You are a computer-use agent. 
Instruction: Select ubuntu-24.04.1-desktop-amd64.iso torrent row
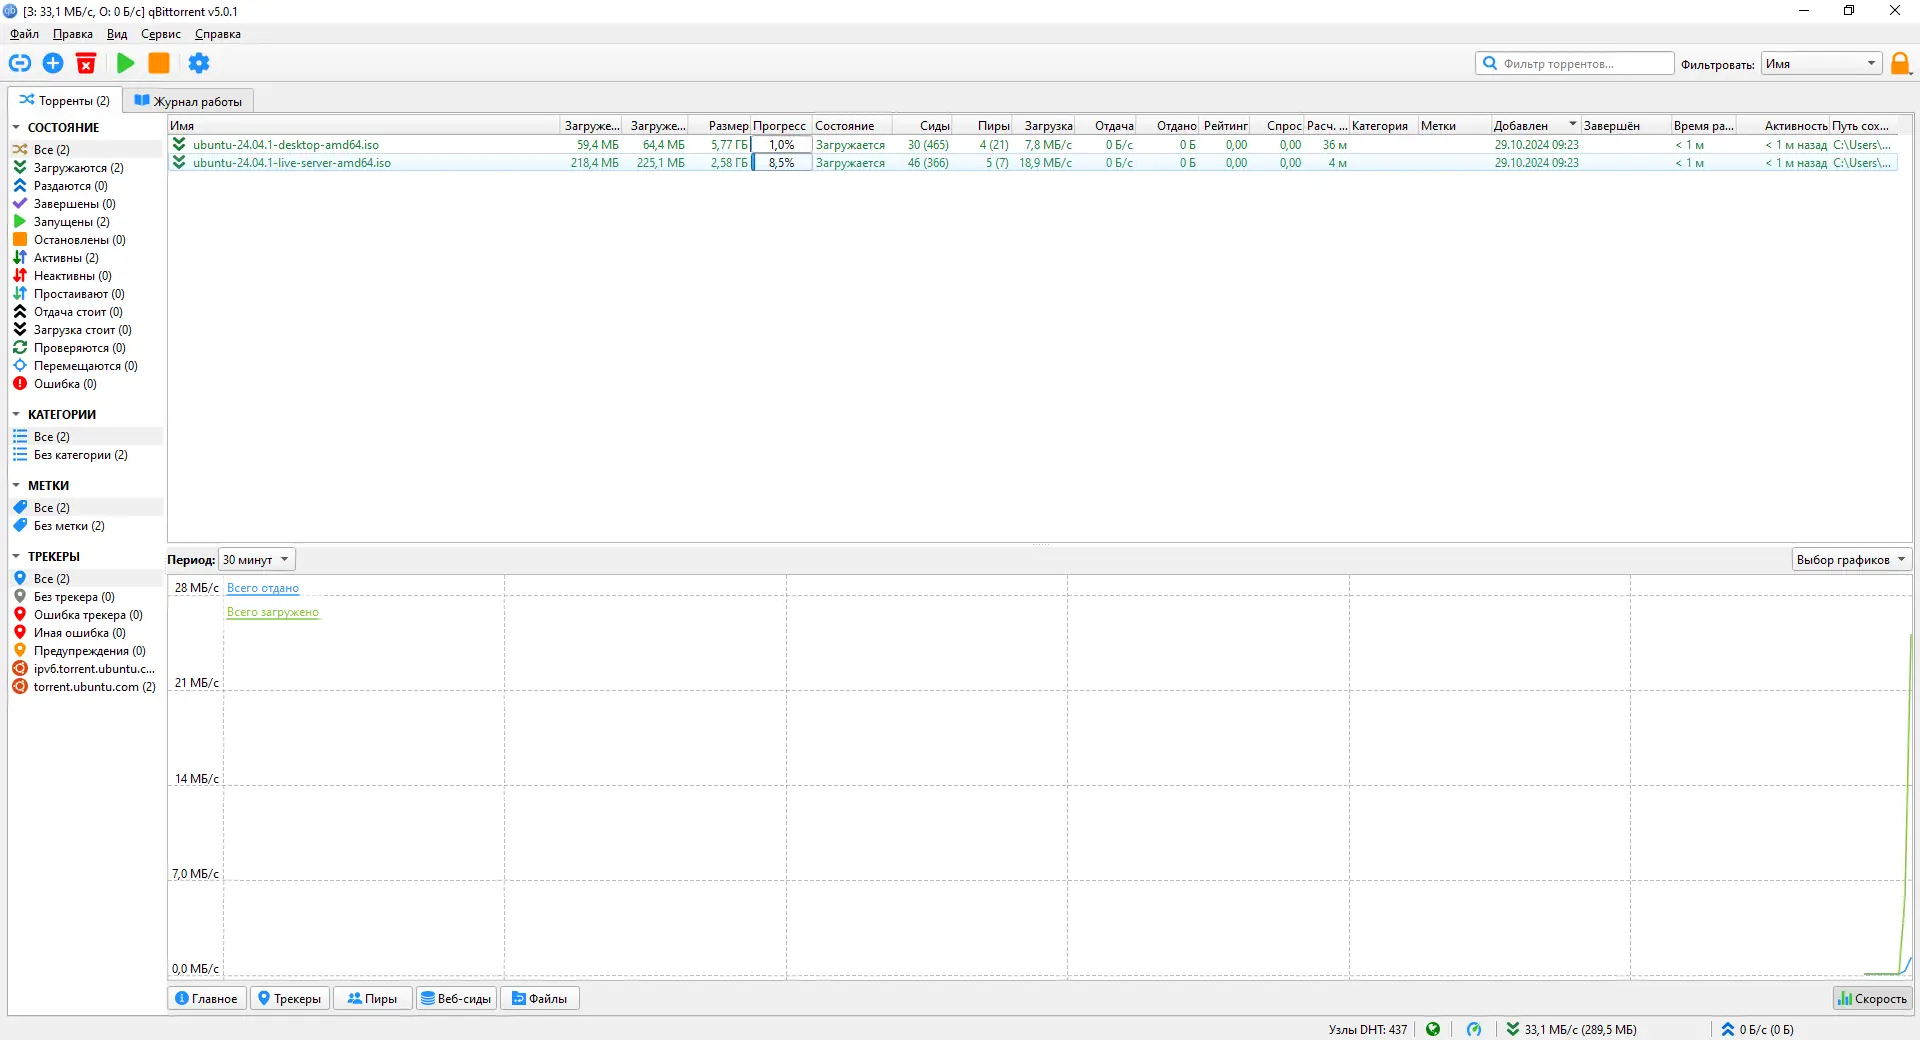pos(1032,145)
